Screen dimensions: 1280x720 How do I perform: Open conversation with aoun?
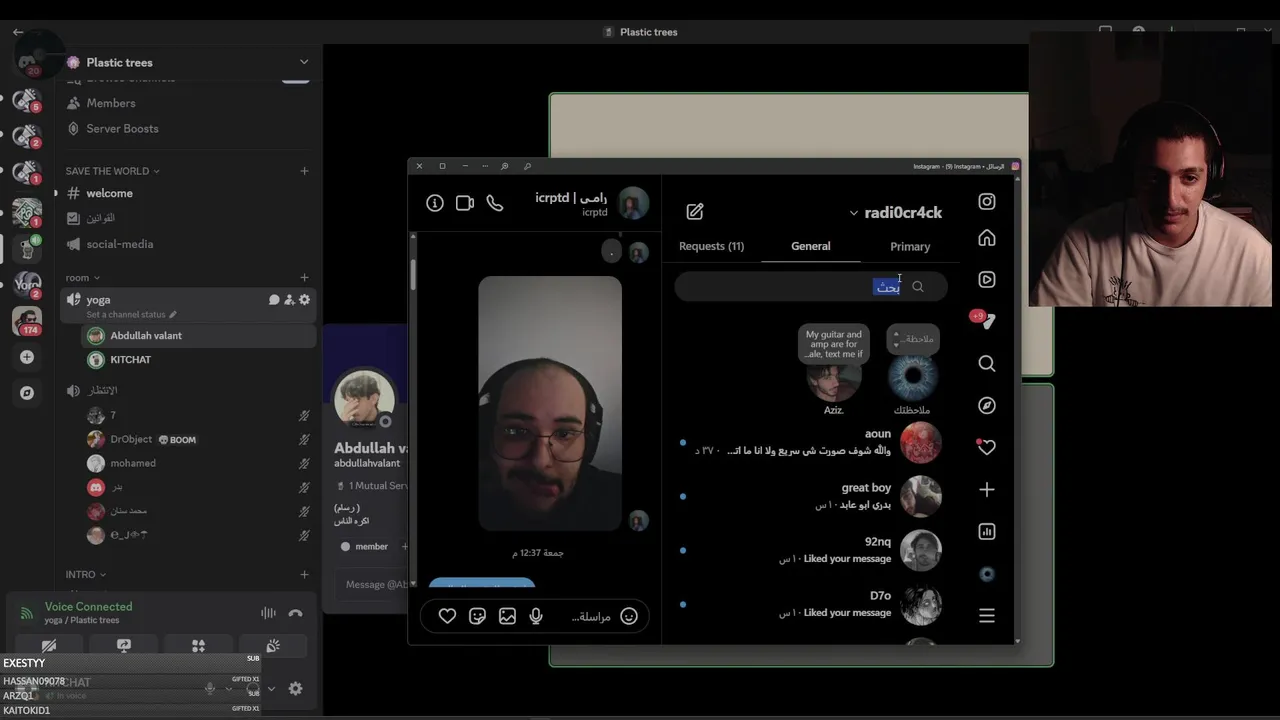(x=810, y=442)
